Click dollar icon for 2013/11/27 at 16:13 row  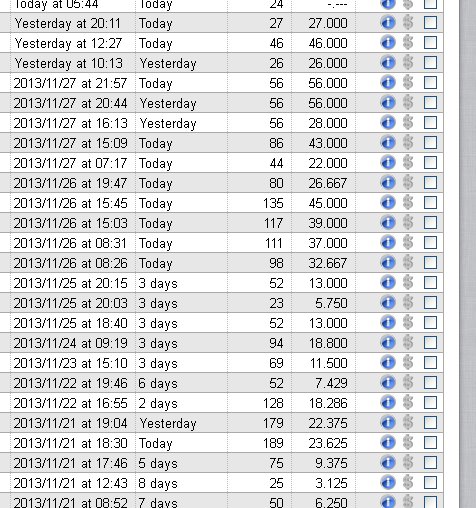coord(408,122)
